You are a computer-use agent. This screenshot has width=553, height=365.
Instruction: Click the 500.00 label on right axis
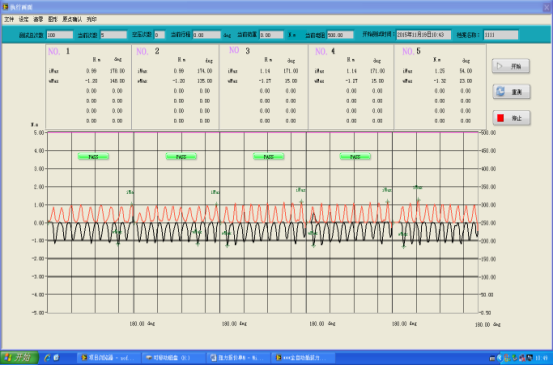coord(489,133)
